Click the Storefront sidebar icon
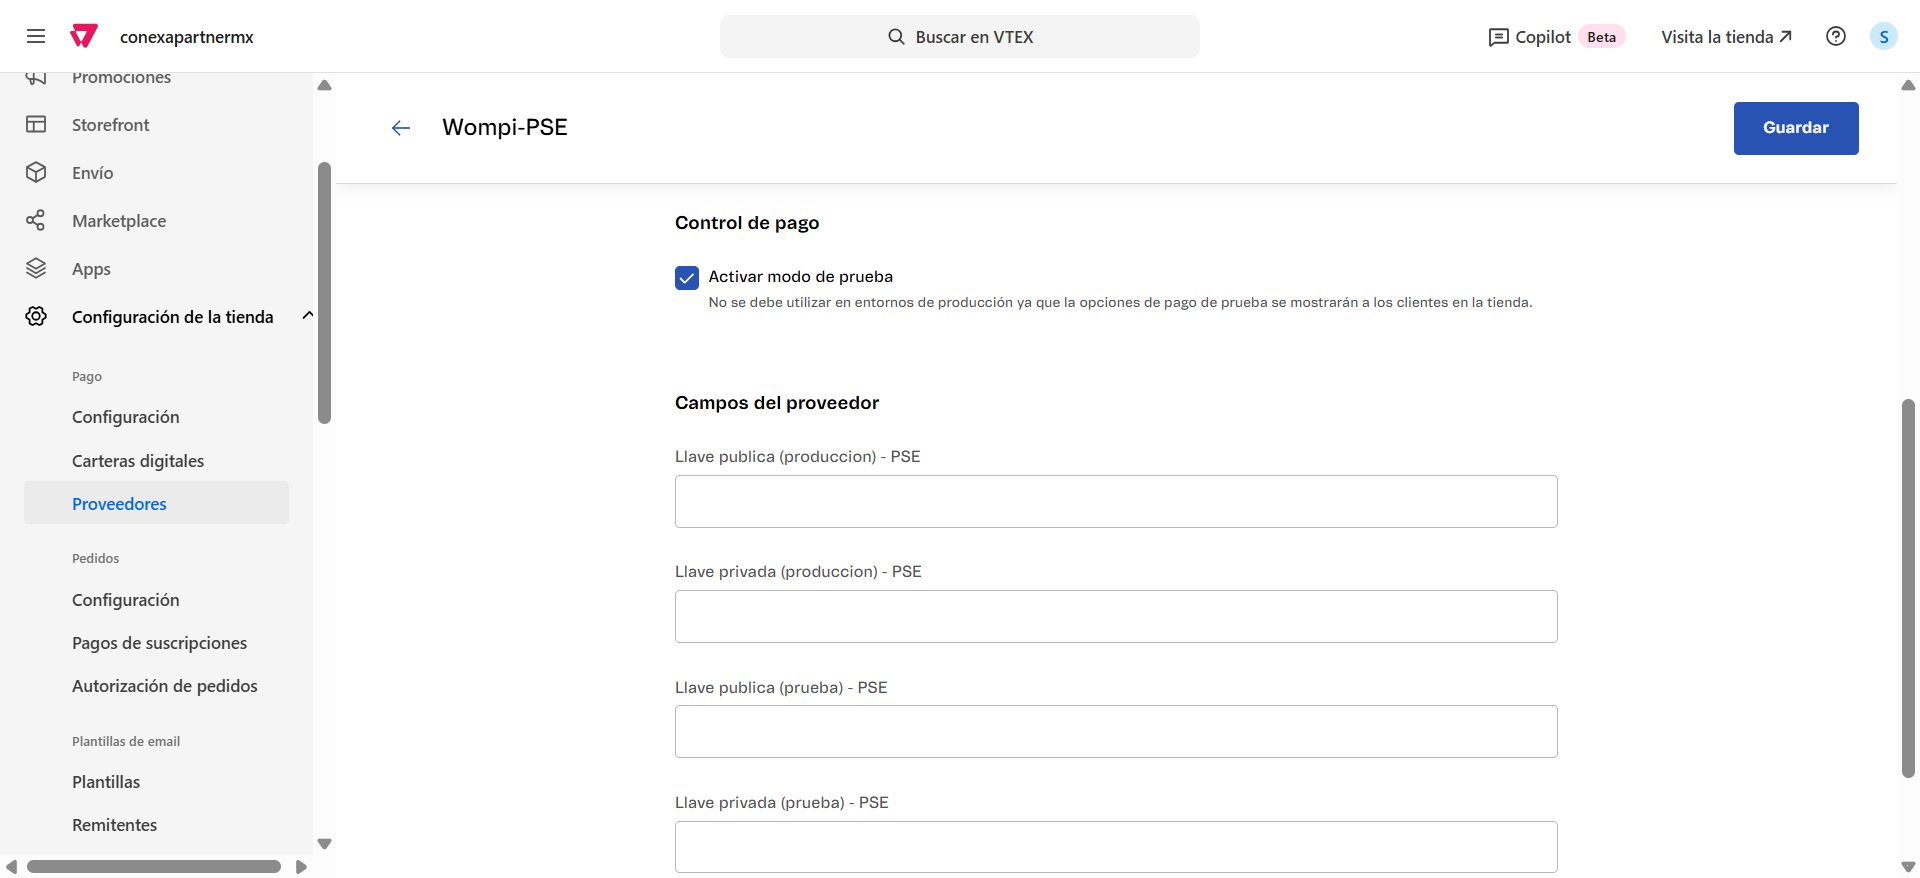The width and height of the screenshot is (1920, 878). click(36, 125)
